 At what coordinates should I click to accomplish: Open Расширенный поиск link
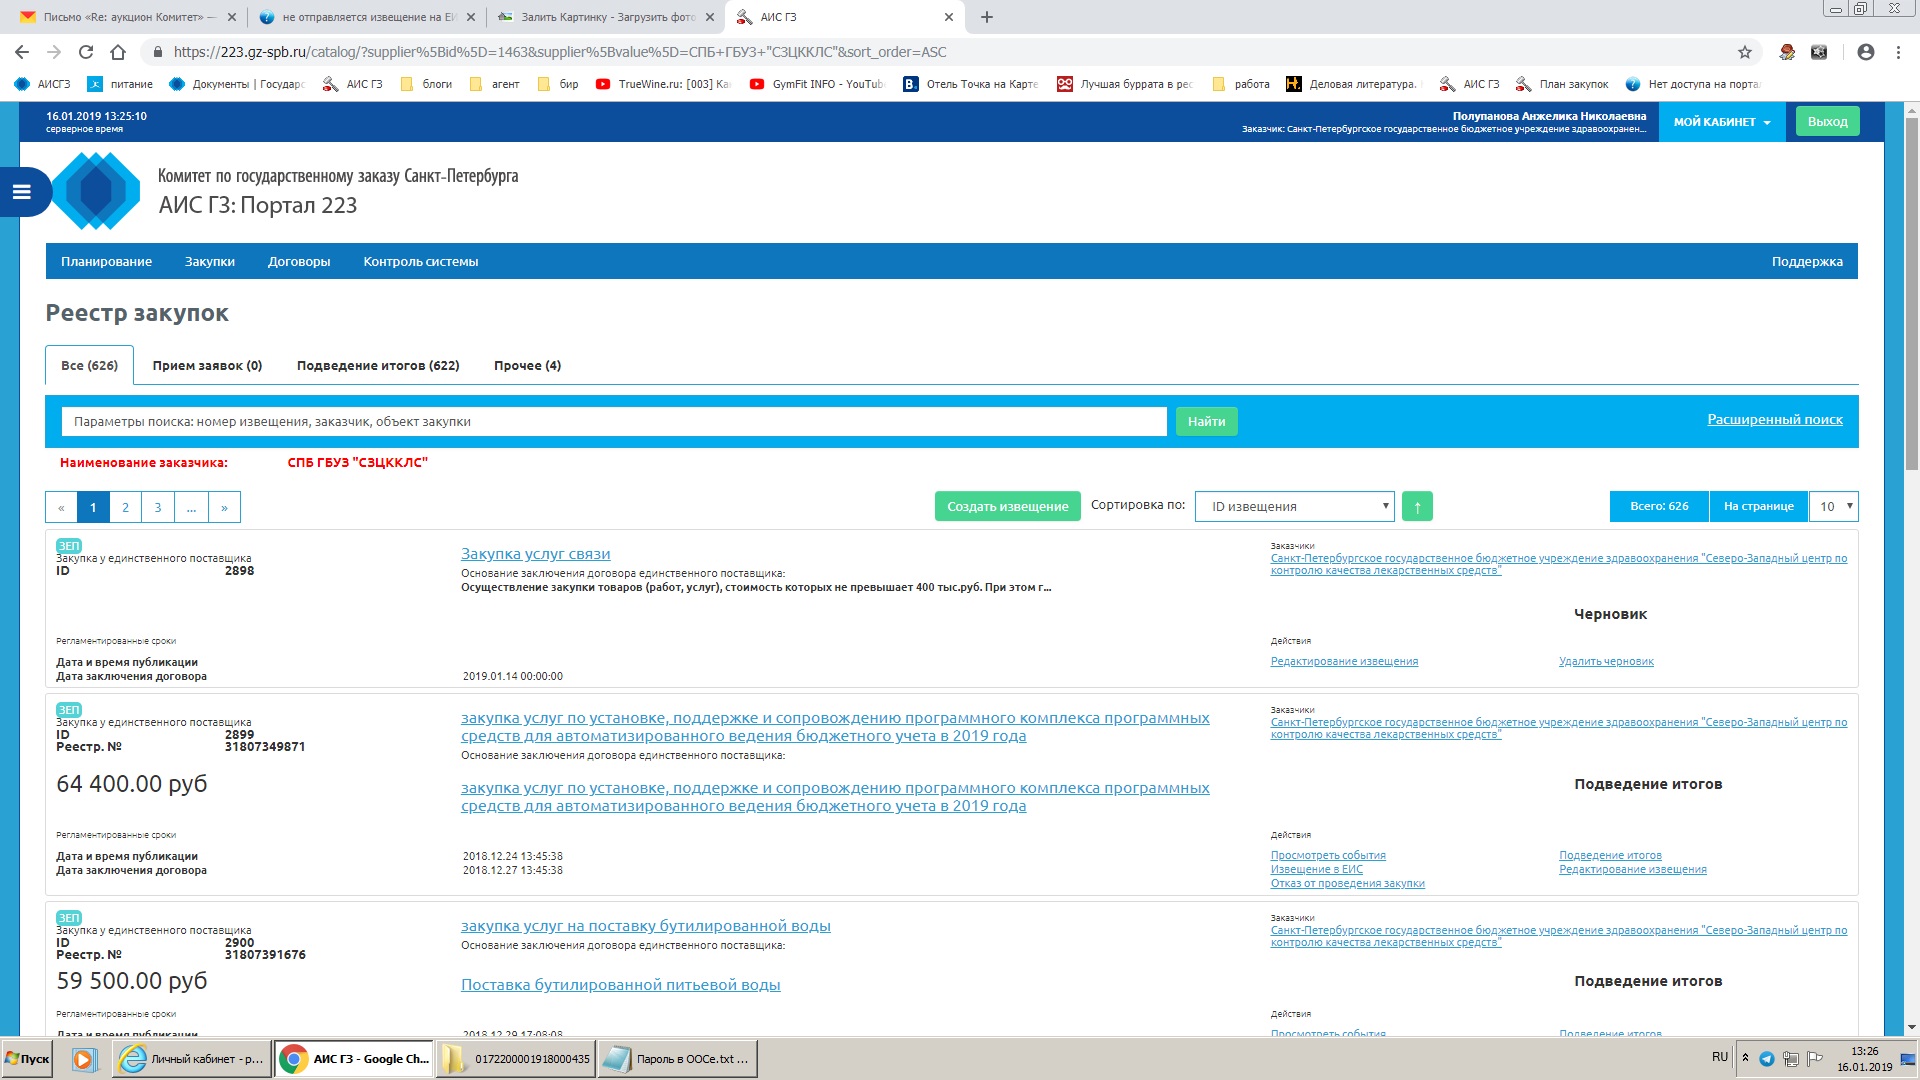coord(1774,420)
